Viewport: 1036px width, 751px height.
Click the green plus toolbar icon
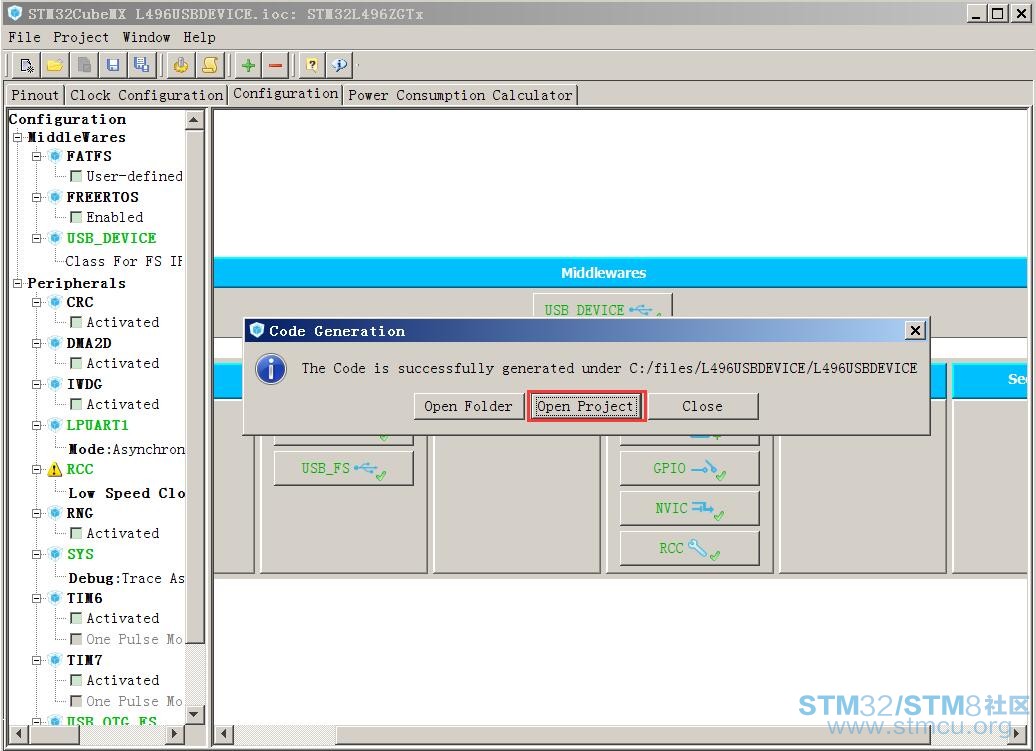click(x=248, y=65)
